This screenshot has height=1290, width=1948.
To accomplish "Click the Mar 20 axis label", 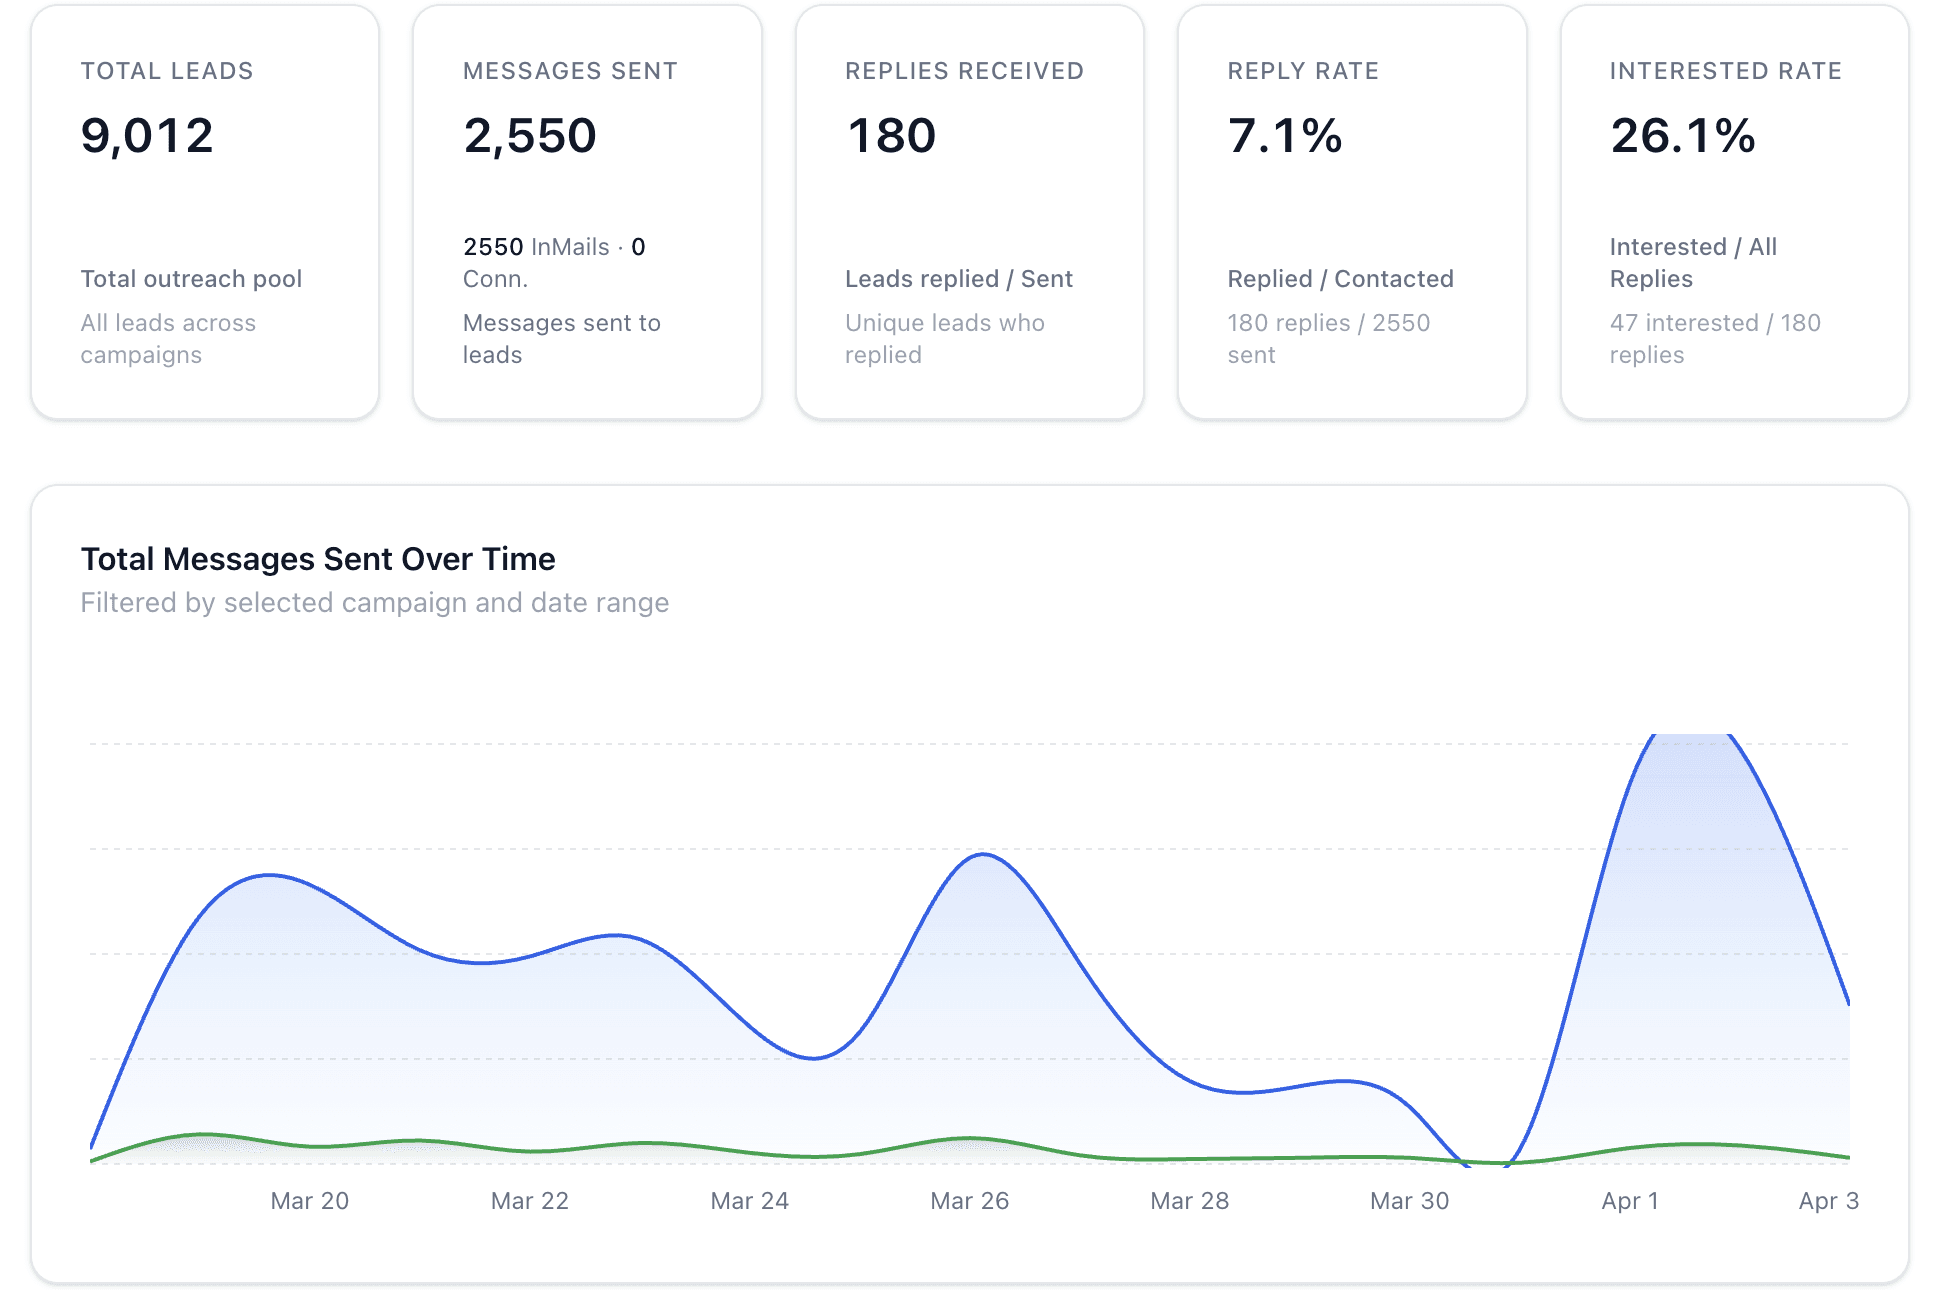I will 310,1201.
